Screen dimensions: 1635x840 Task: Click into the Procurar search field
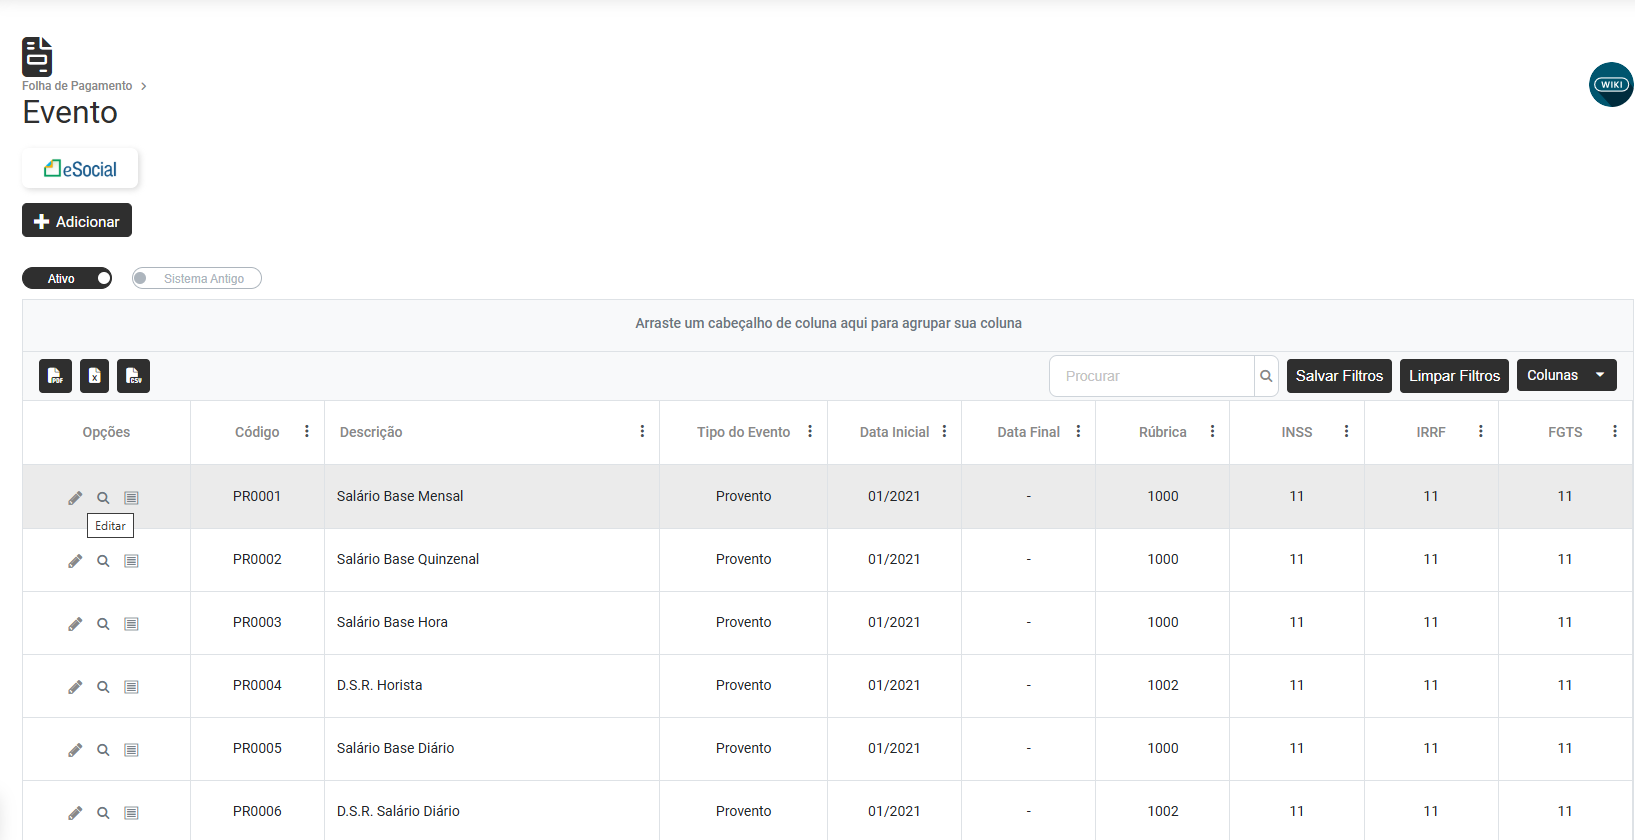pyautogui.click(x=1152, y=376)
